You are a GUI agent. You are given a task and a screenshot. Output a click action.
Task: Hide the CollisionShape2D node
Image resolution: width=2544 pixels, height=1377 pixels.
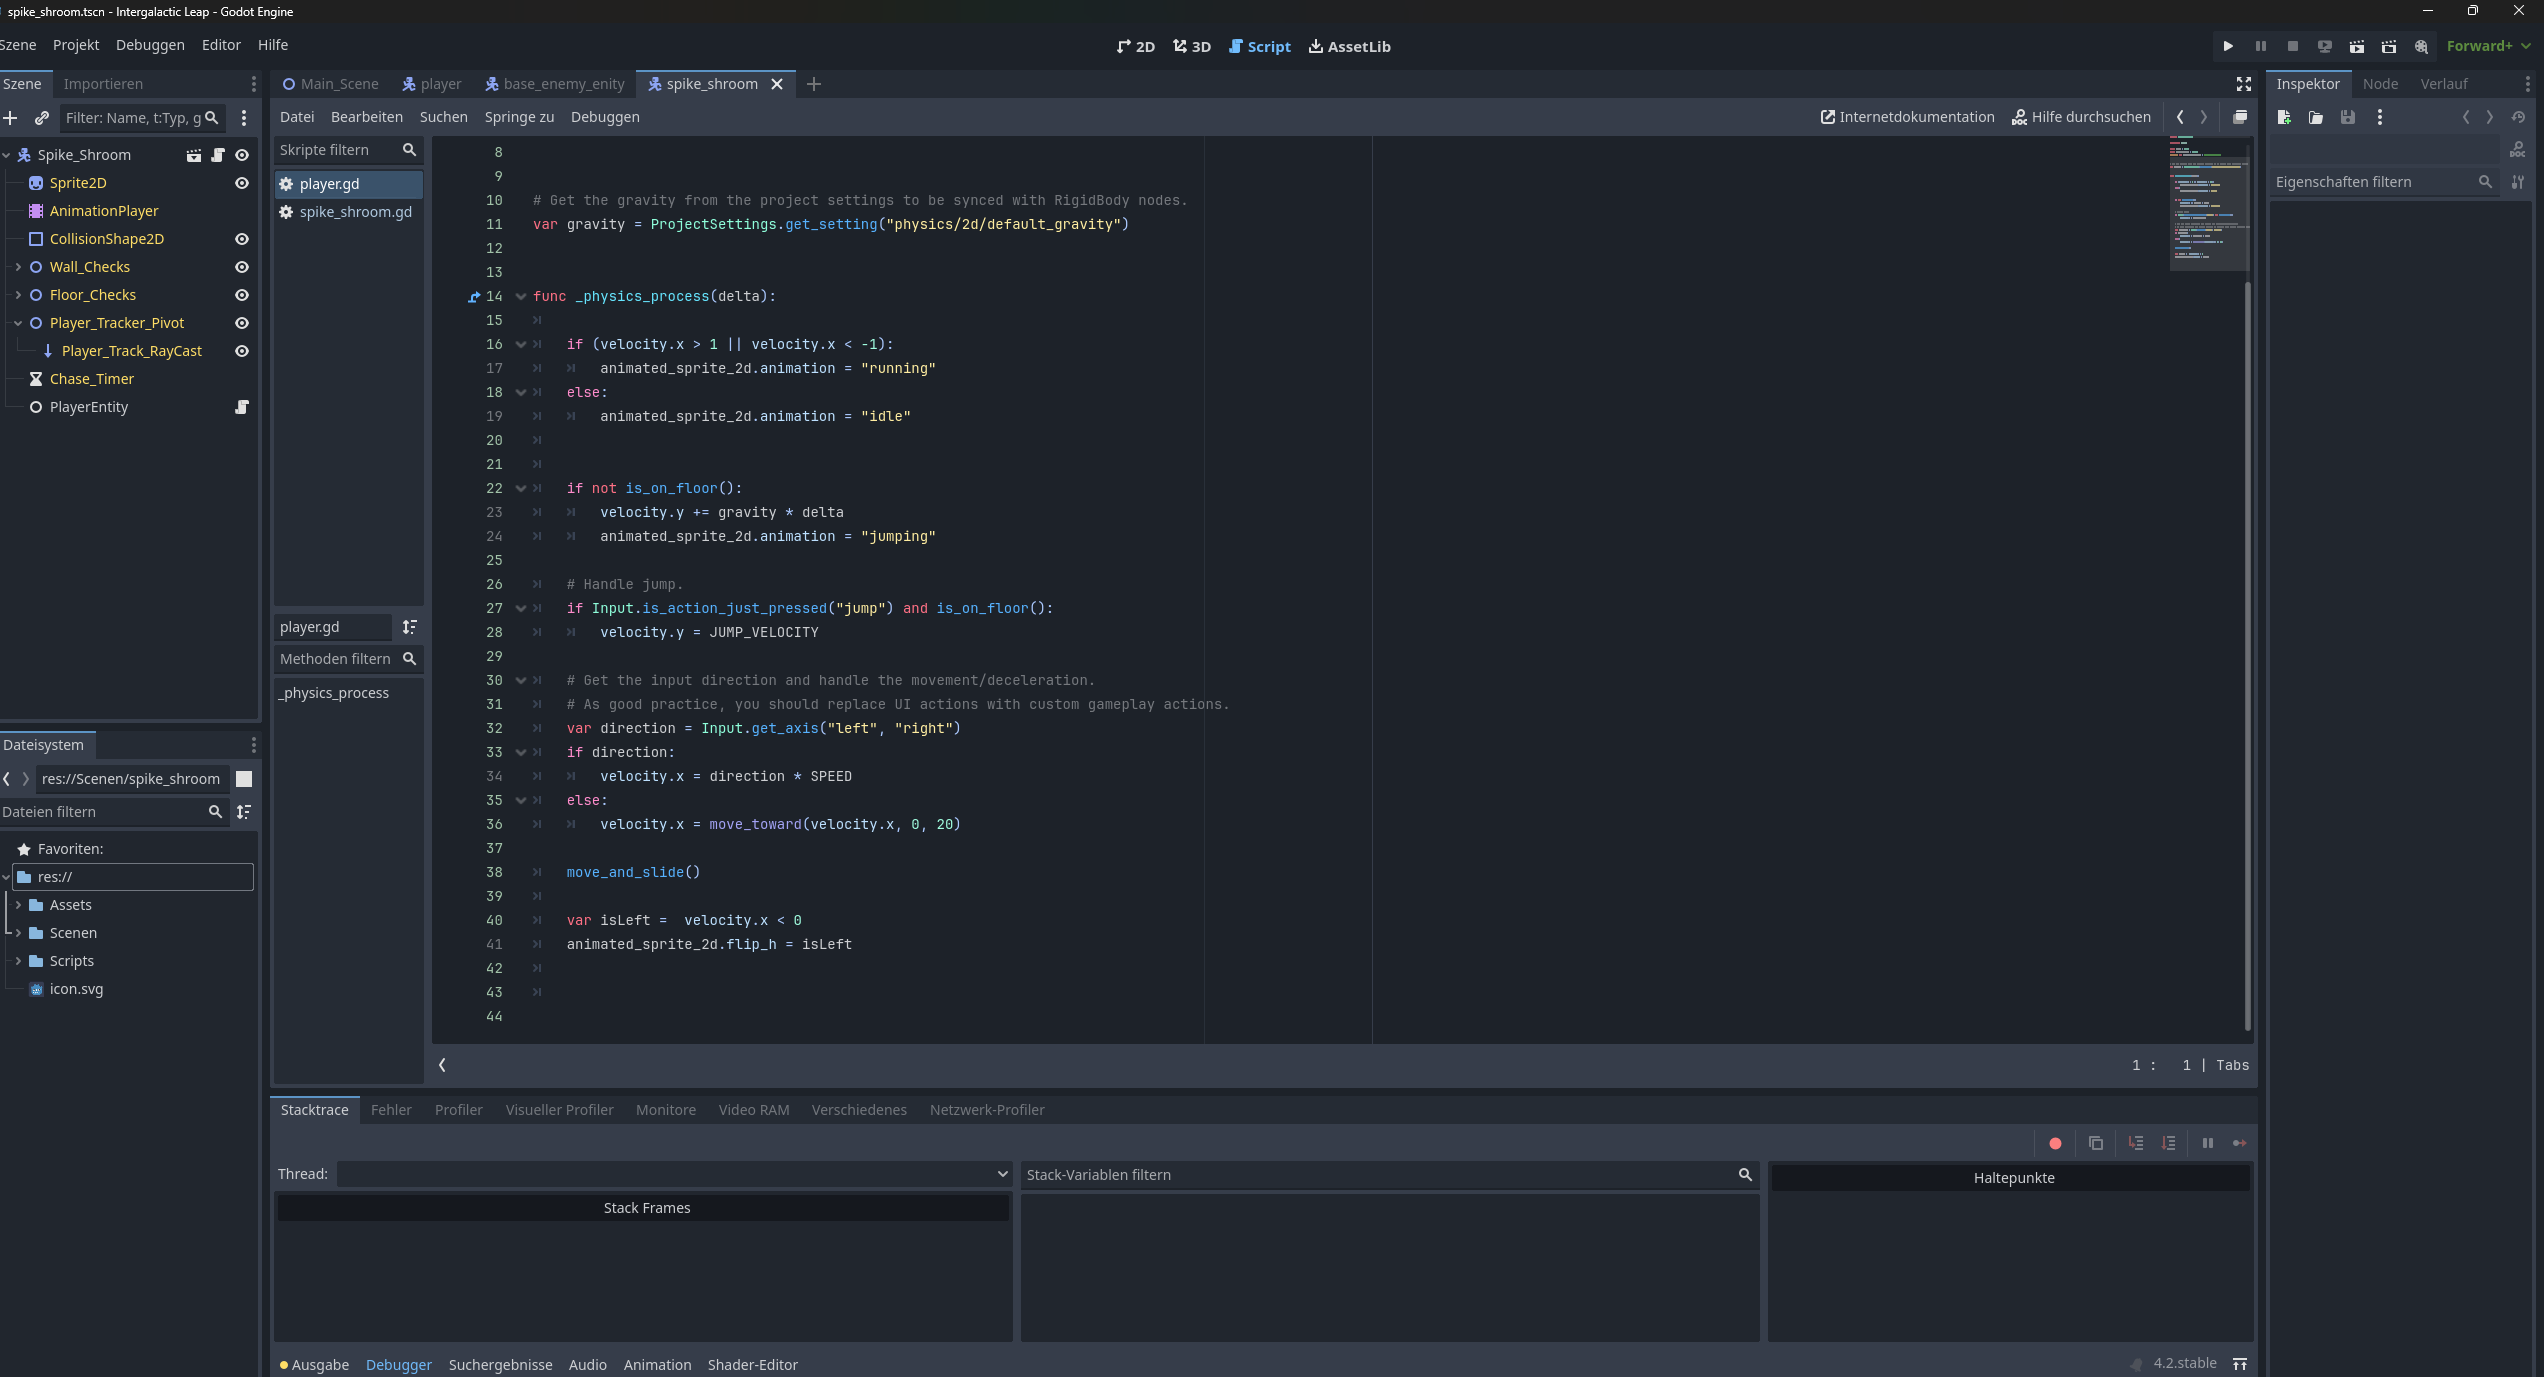(241, 239)
